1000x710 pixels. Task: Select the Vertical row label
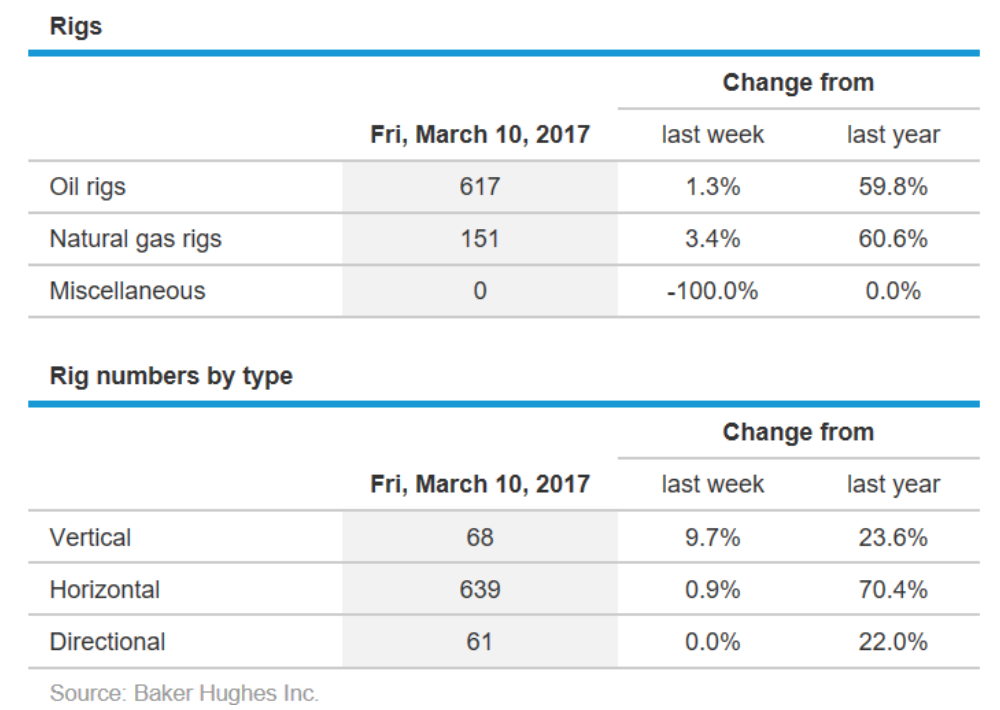(90, 537)
